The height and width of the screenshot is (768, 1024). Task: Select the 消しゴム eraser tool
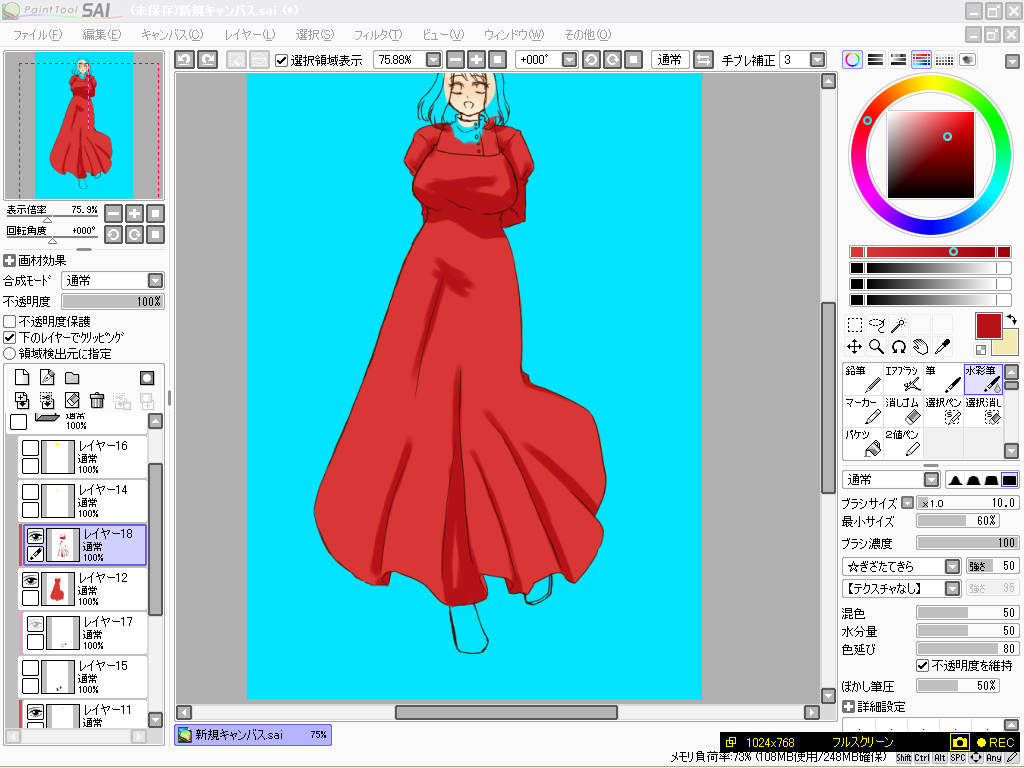tap(903, 411)
